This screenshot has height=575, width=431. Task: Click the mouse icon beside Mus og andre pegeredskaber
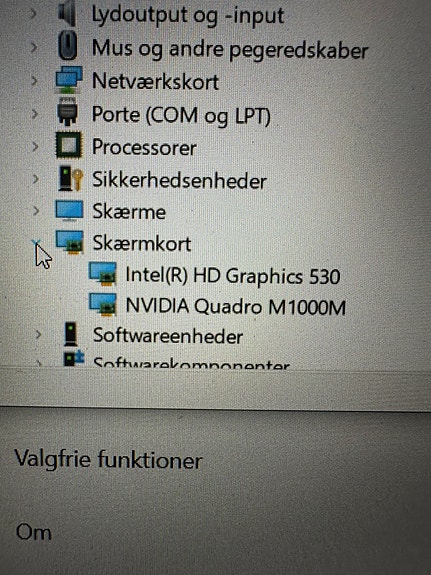[x=68, y=46]
